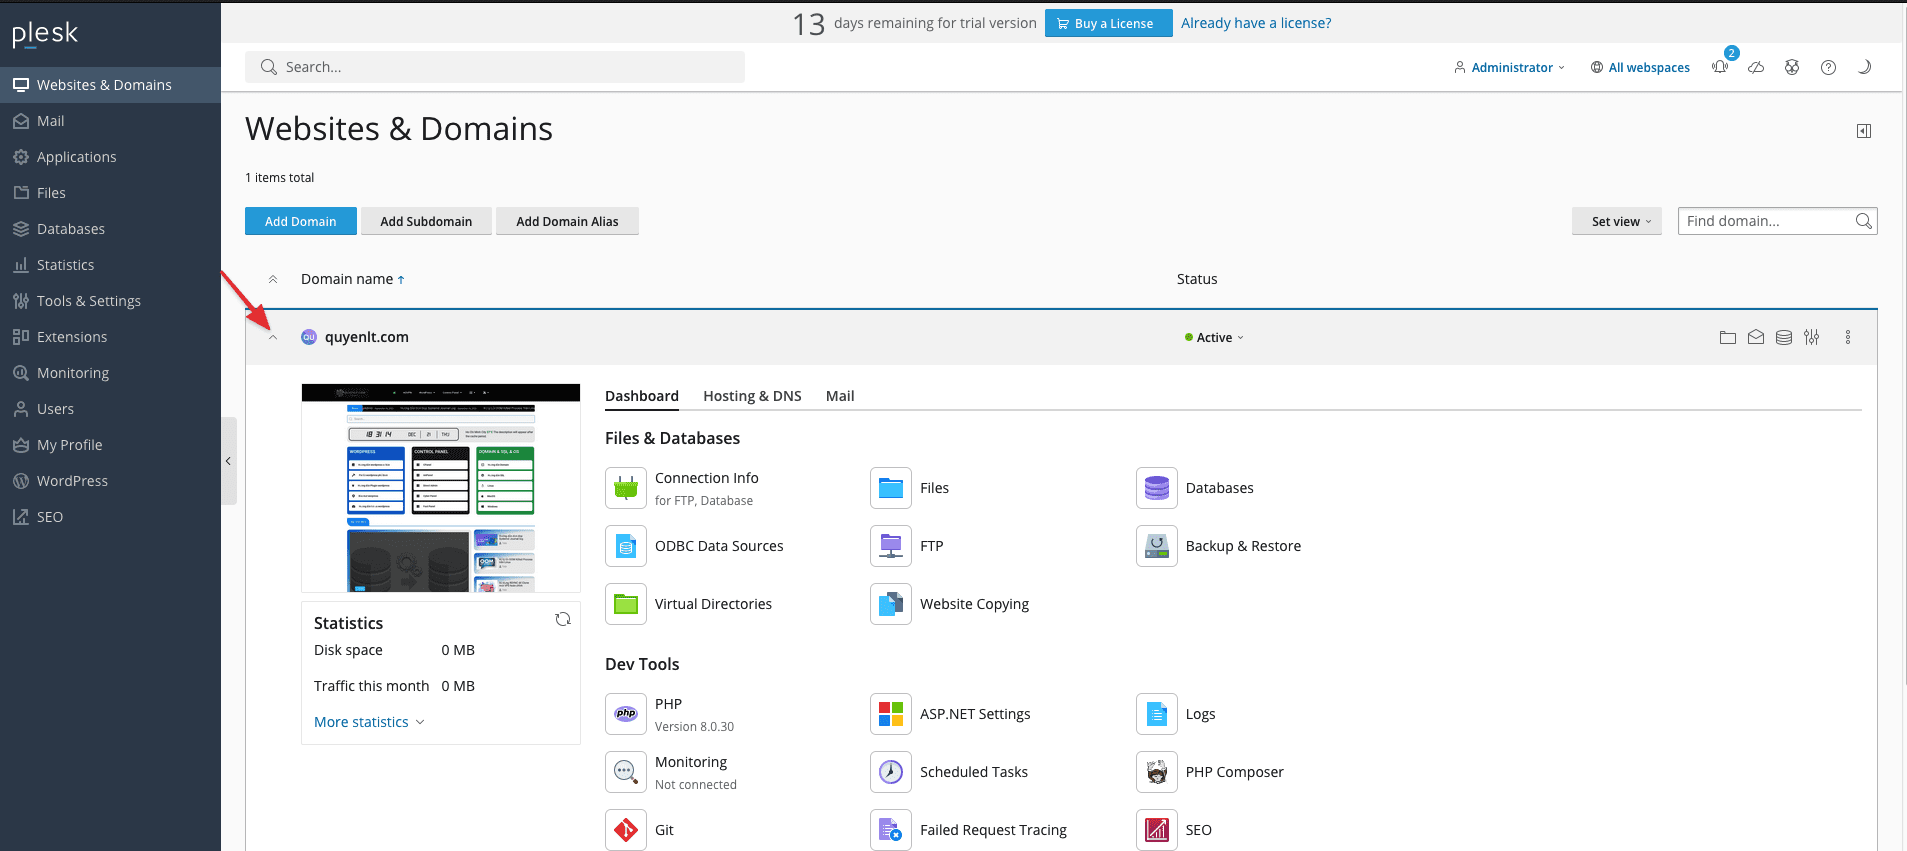The image size is (1907, 851).
Task: Open Mail in the sidebar
Action: [110, 121]
